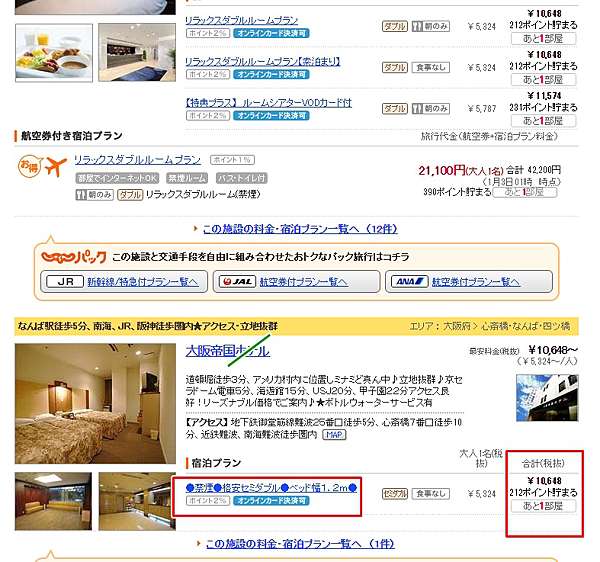Open the airline package リラックスダブルルームプラン link
This screenshot has height=562, width=600.
[x=137, y=160]
